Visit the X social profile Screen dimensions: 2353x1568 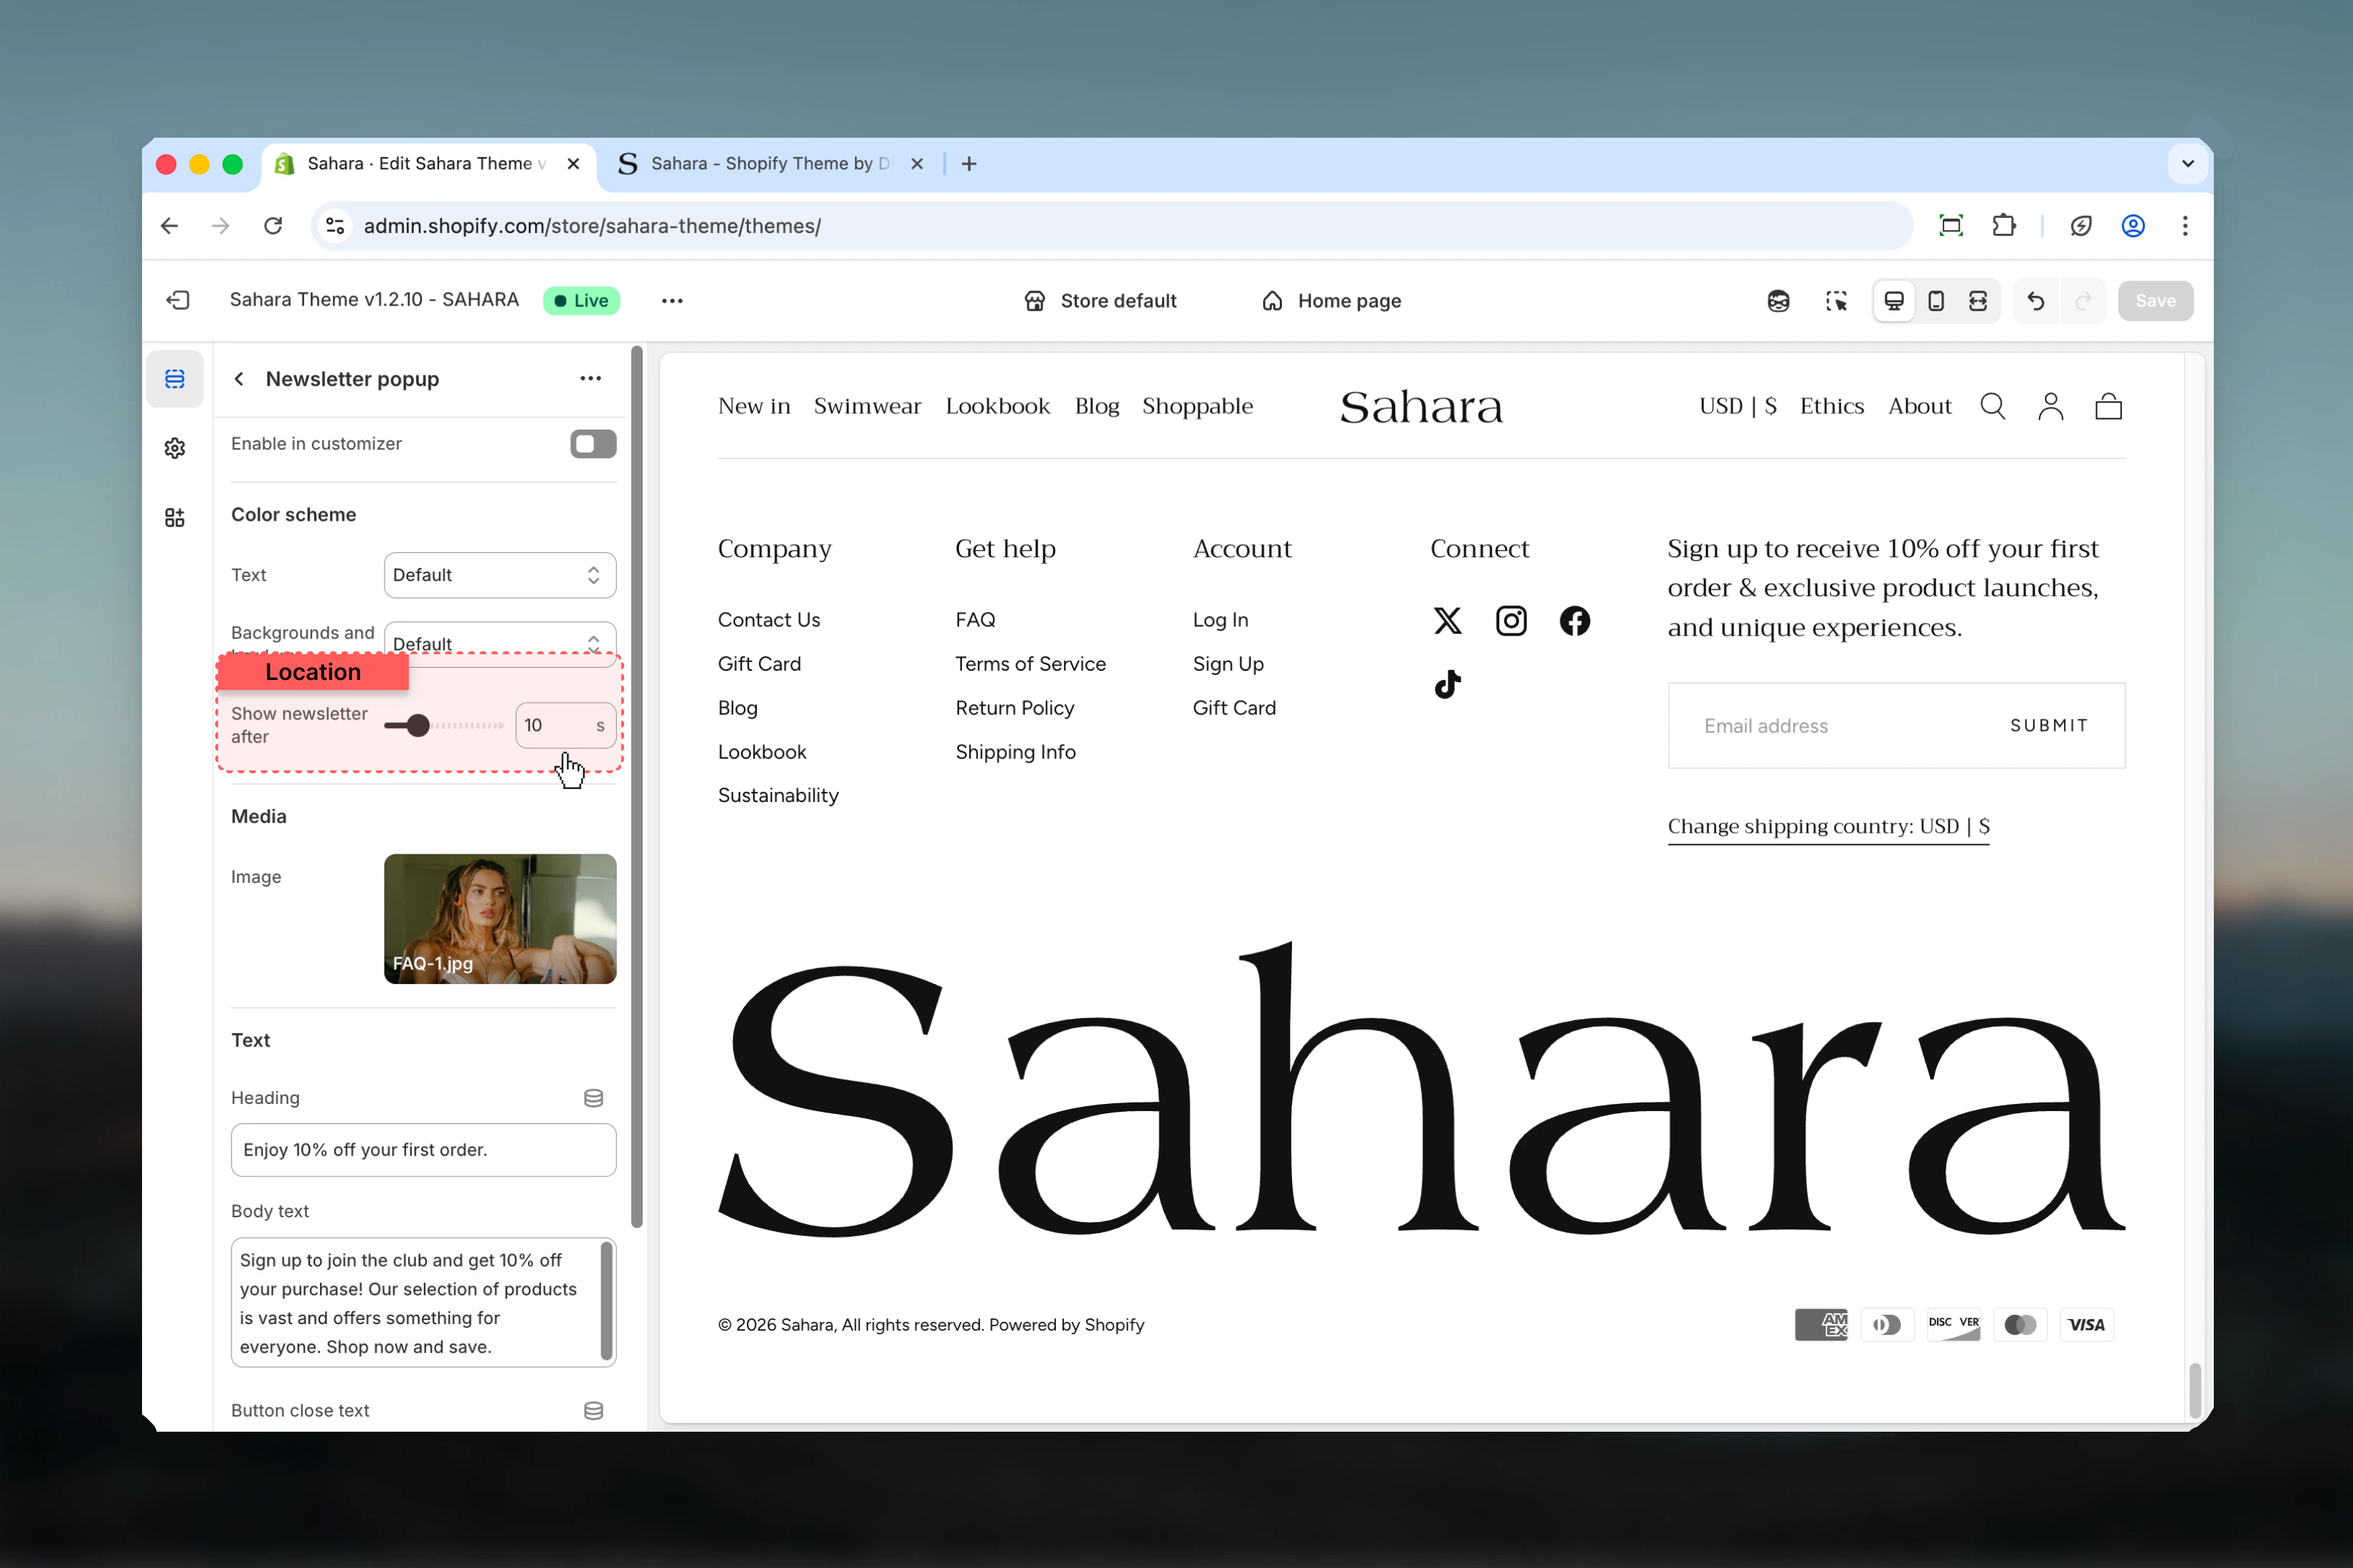(1448, 621)
